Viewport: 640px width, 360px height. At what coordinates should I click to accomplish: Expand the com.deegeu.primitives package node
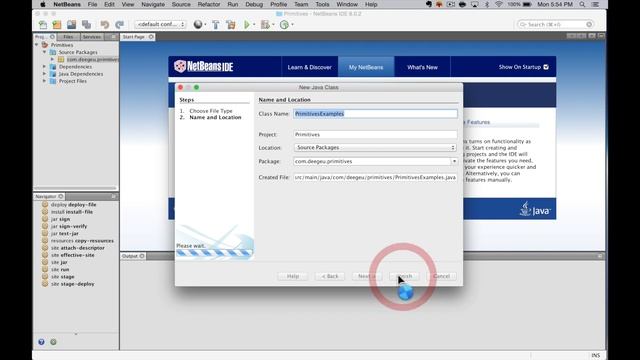click(52, 60)
